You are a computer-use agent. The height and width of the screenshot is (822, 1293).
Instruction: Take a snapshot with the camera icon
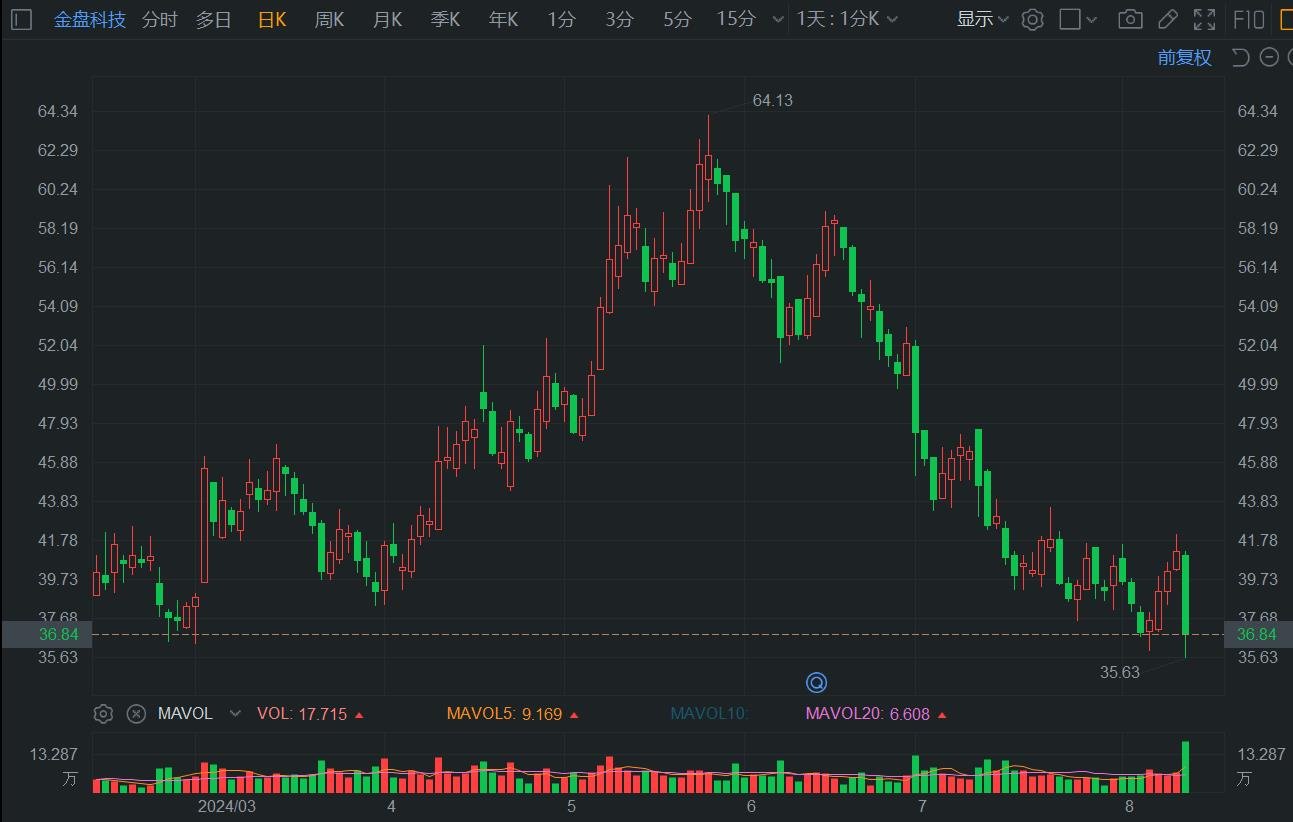(x=1130, y=19)
